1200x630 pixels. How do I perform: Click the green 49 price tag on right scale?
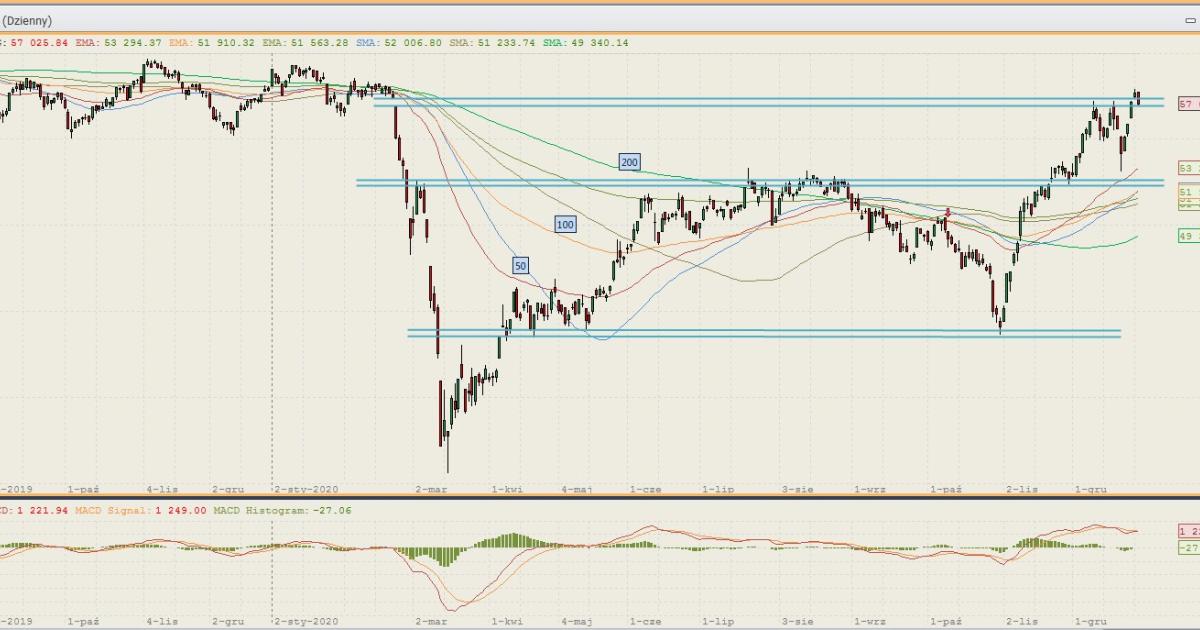click(x=1189, y=236)
